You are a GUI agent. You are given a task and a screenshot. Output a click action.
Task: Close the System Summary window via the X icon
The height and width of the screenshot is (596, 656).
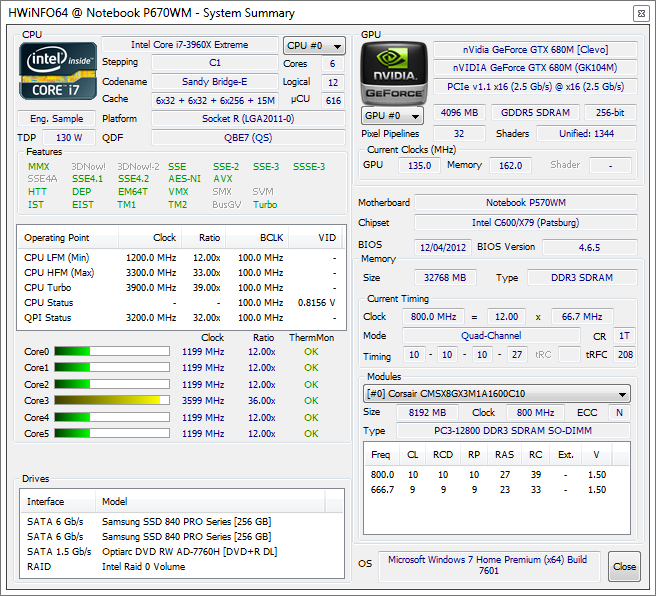(641, 14)
